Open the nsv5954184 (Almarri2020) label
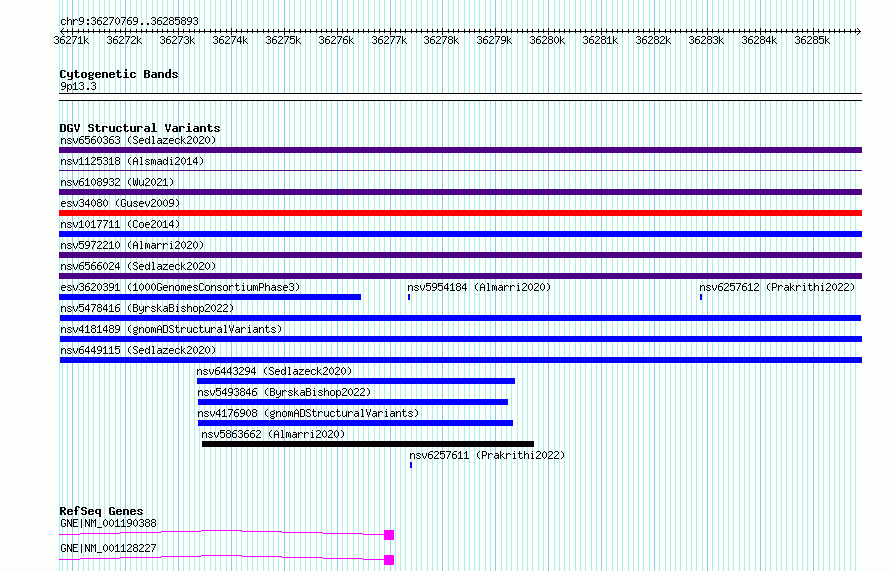This screenshot has height=571, width=890. 480,287
